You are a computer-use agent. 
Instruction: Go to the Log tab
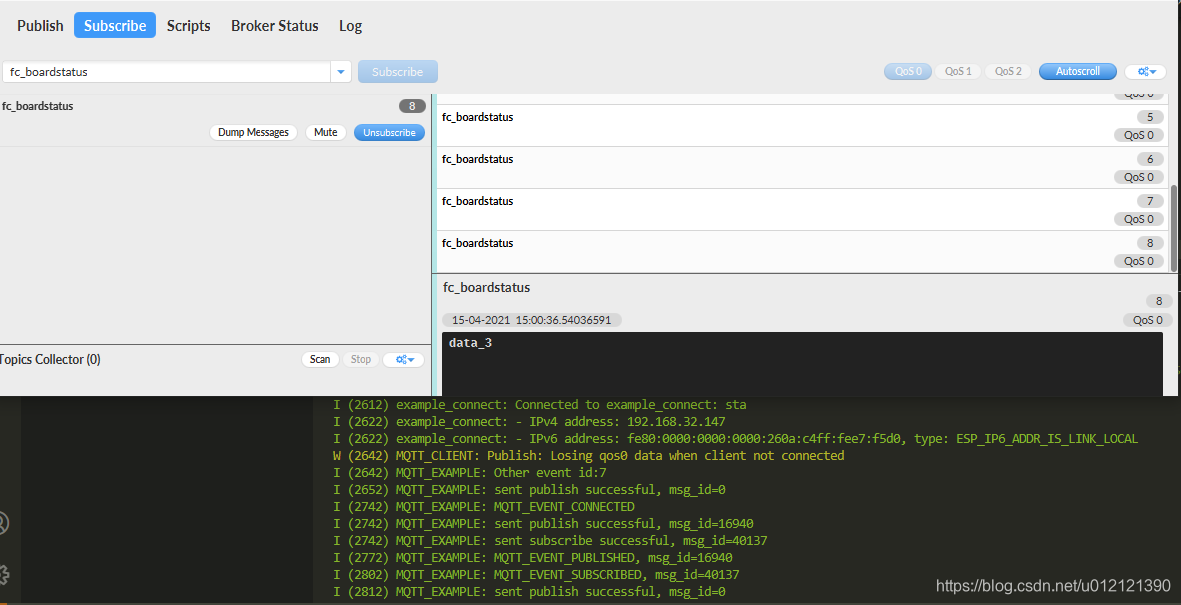click(x=350, y=26)
